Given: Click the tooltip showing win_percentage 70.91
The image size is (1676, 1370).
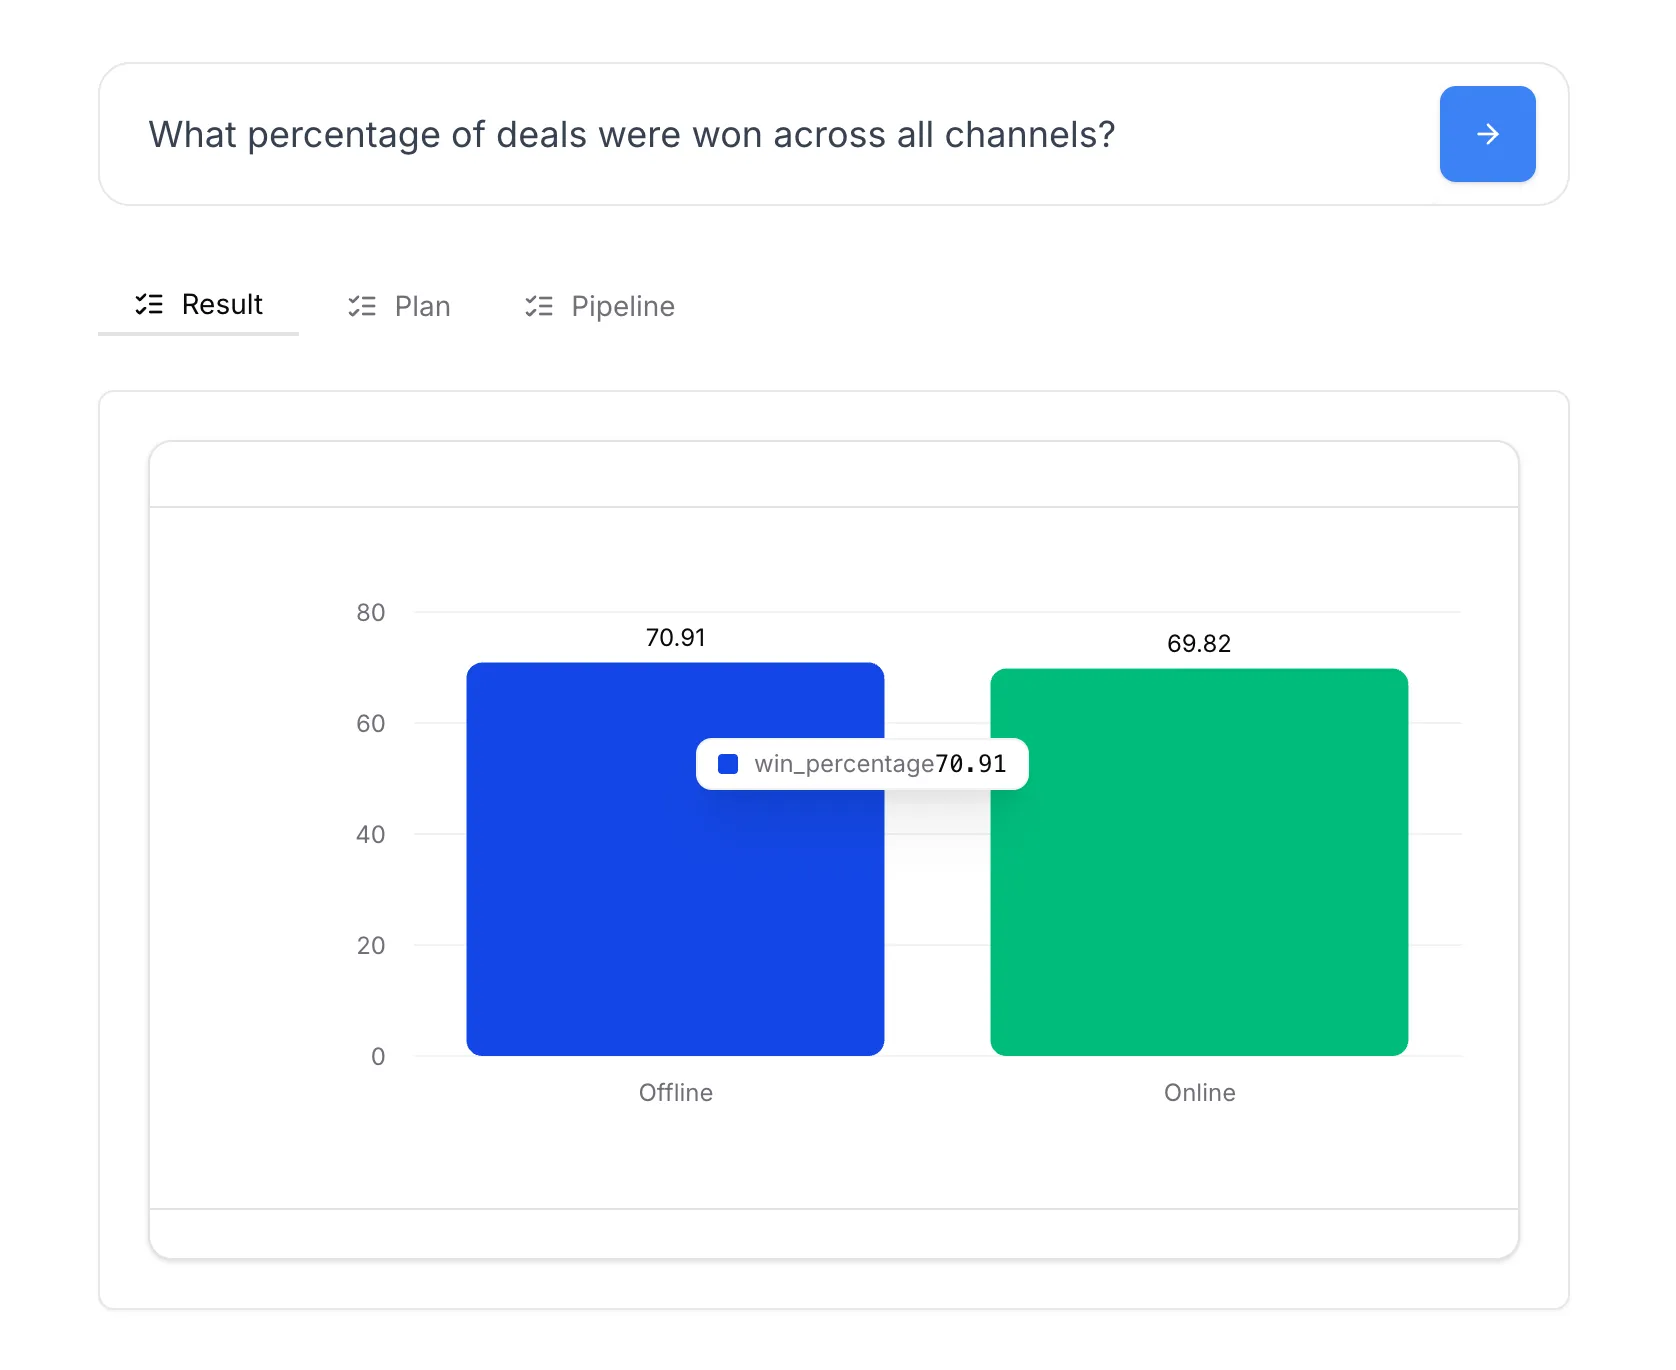Looking at the screenshot, I should [x=861, y=764].
